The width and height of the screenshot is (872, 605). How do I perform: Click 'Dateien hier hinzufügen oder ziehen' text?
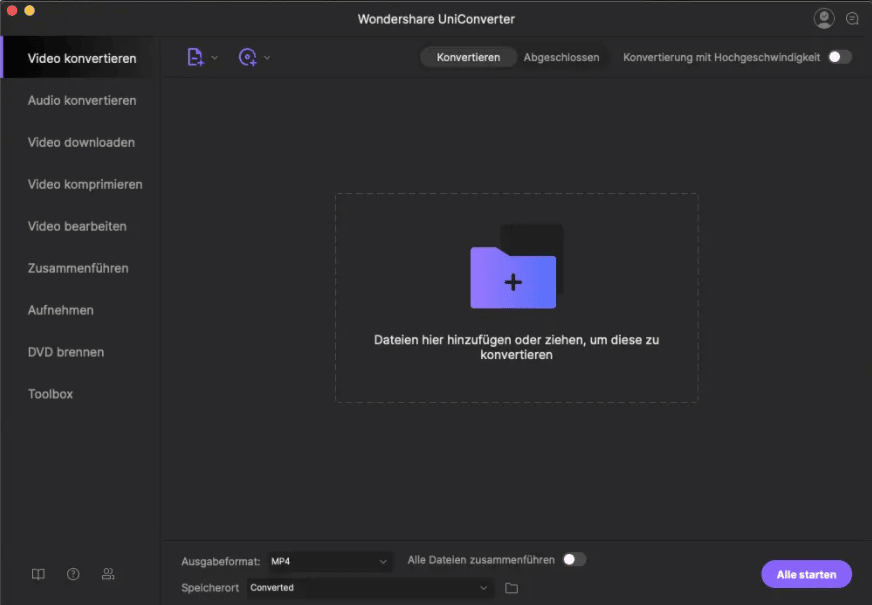coord(516,347)
